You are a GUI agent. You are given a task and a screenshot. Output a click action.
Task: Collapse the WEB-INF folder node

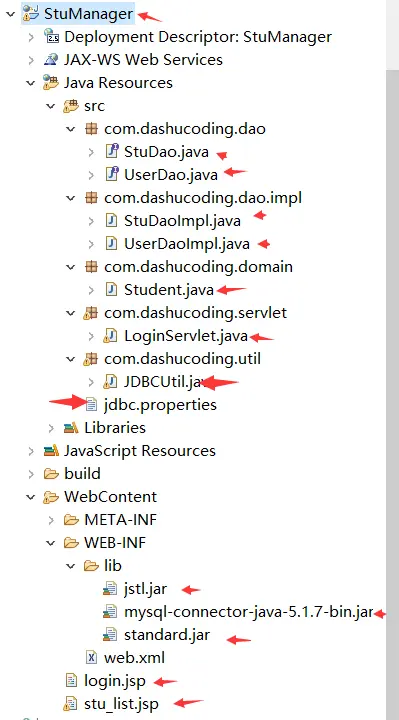coord(51,543)
